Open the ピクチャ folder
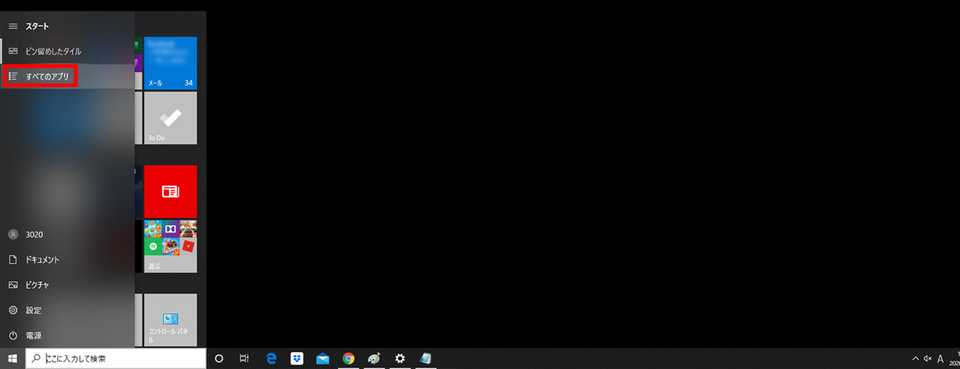 67,285
